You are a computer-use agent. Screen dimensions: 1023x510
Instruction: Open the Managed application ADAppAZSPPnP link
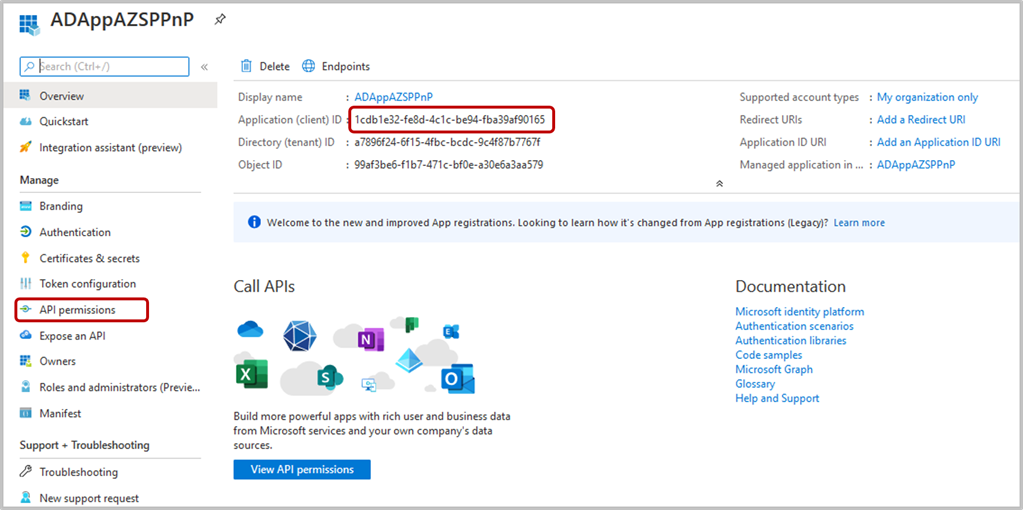click(x=916, y=165)
